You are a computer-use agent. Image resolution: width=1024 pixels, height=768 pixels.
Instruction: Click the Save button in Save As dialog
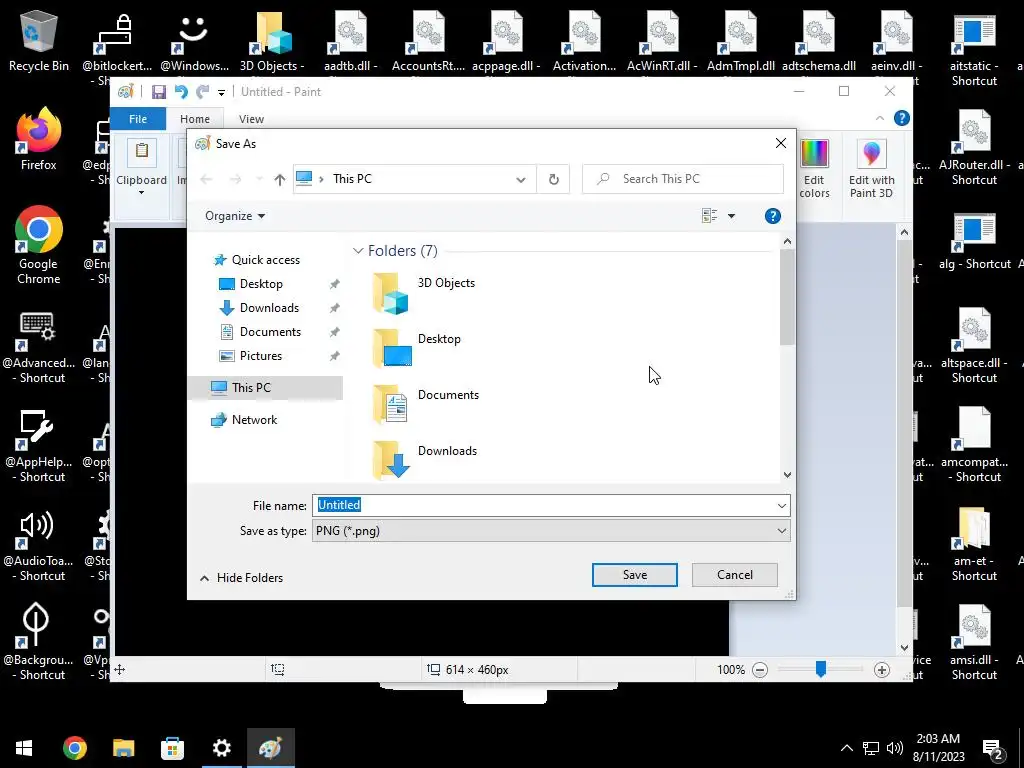coord(634,575)
